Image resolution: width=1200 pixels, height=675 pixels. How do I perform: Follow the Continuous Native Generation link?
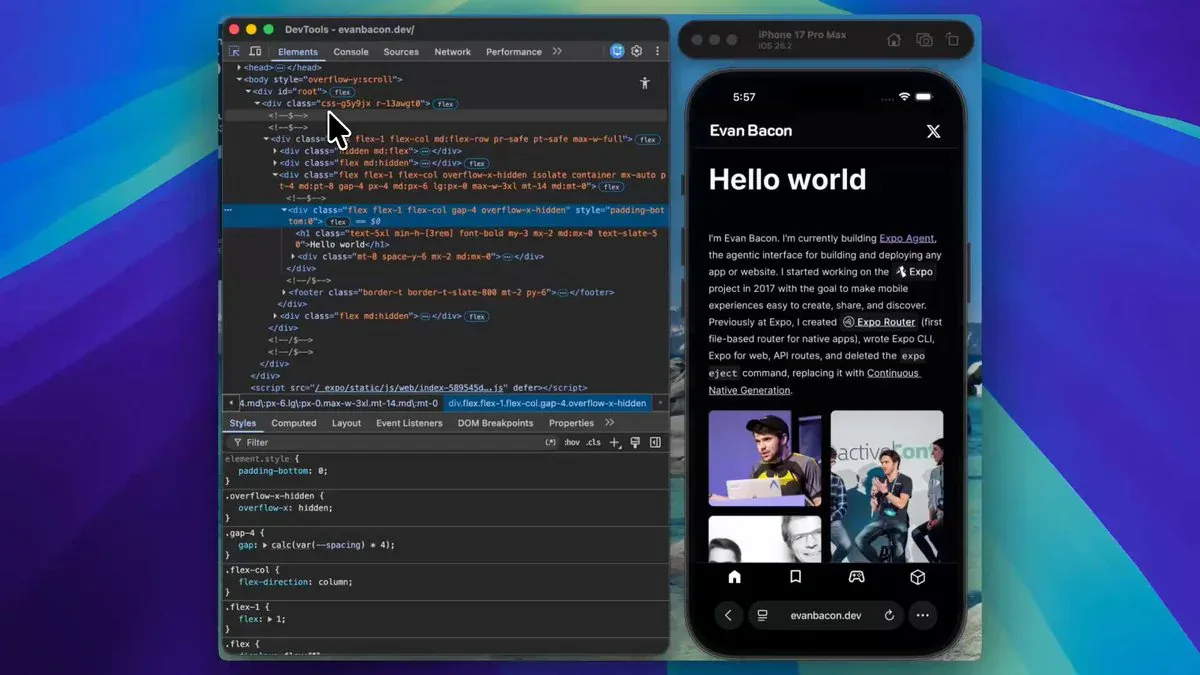pyautogui.click(x=814, y=381)
